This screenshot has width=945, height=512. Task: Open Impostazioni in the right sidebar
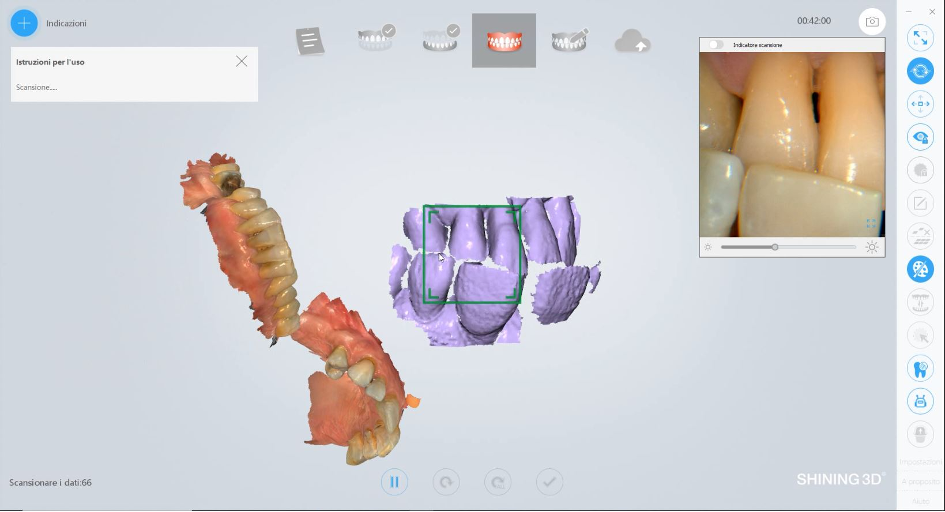(920, 462)
